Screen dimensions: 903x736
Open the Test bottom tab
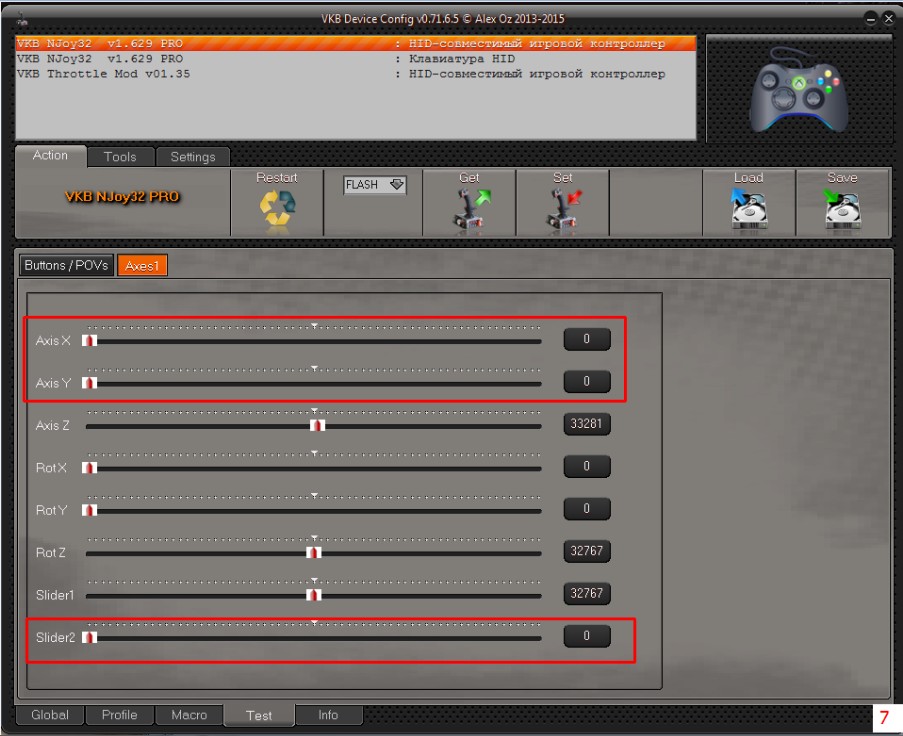(x=259, y=715)
